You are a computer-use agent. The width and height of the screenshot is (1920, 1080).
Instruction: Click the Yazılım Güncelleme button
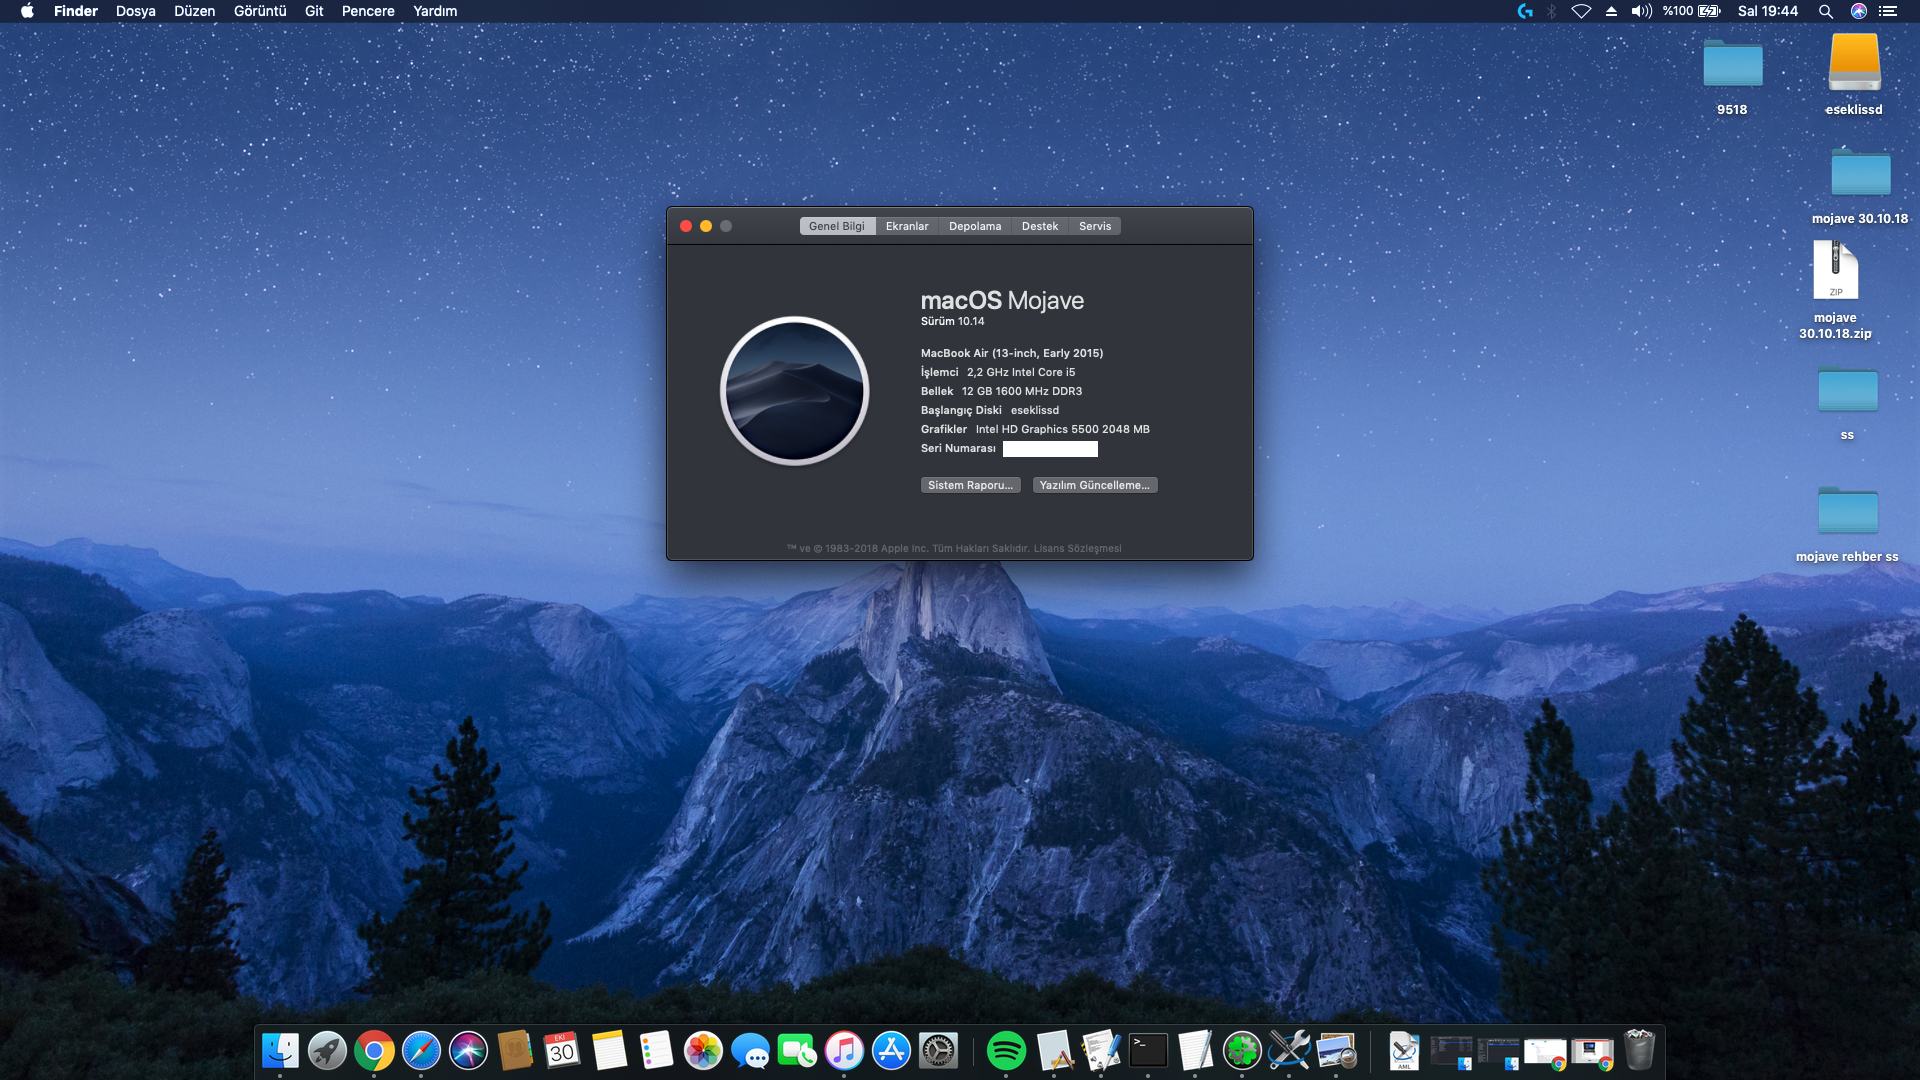1094,485
